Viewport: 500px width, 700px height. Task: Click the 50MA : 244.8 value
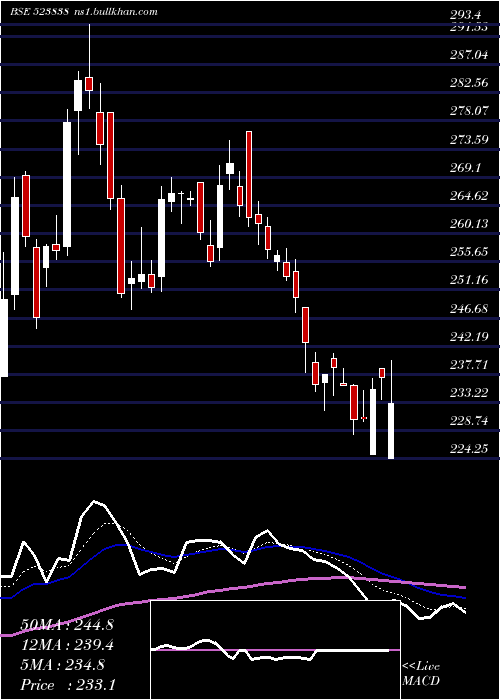[x=67, y=625]
